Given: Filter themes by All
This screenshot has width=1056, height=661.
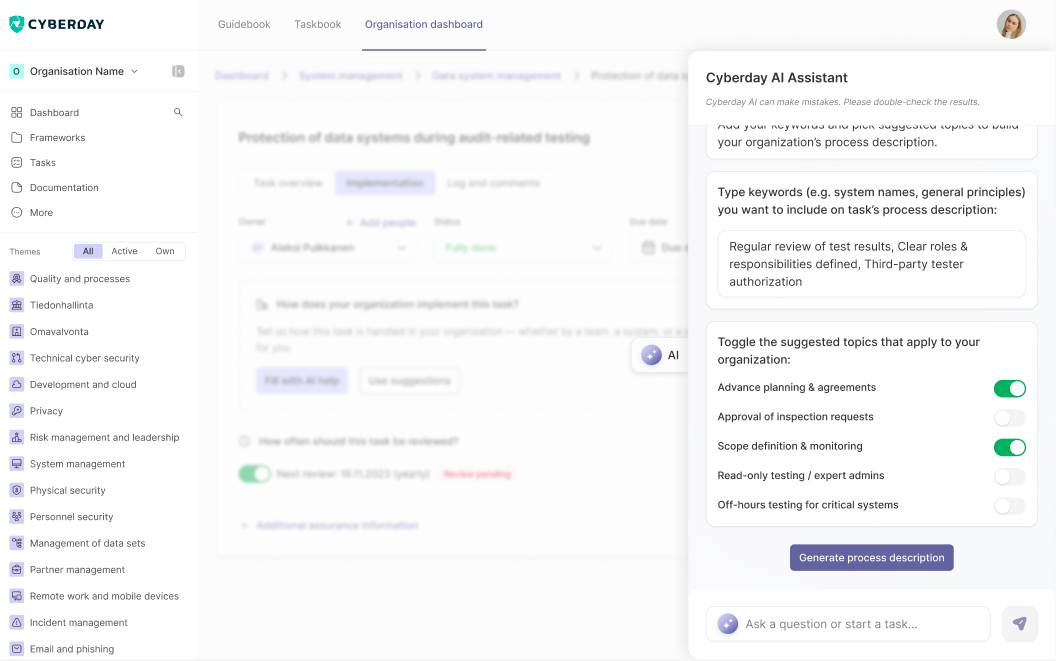Looking at the screenshot, I should 88,251.
